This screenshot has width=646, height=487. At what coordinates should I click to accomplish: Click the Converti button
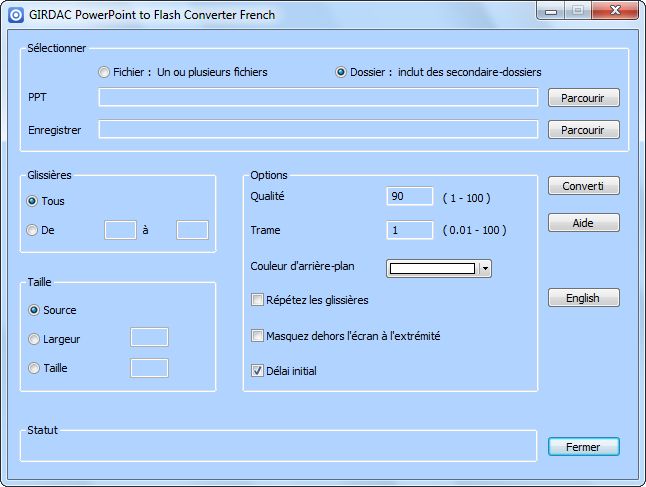[x=583, y=186]
